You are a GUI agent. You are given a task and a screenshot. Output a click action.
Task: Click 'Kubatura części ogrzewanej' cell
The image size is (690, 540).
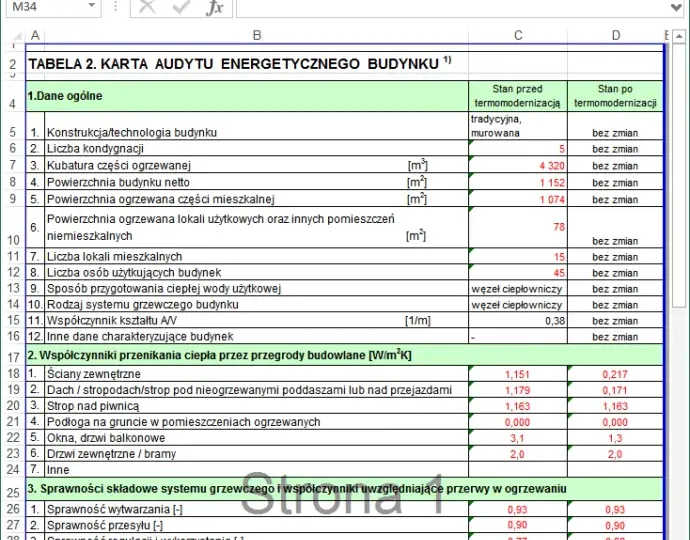pyautogui.click(x=257, y=165)
